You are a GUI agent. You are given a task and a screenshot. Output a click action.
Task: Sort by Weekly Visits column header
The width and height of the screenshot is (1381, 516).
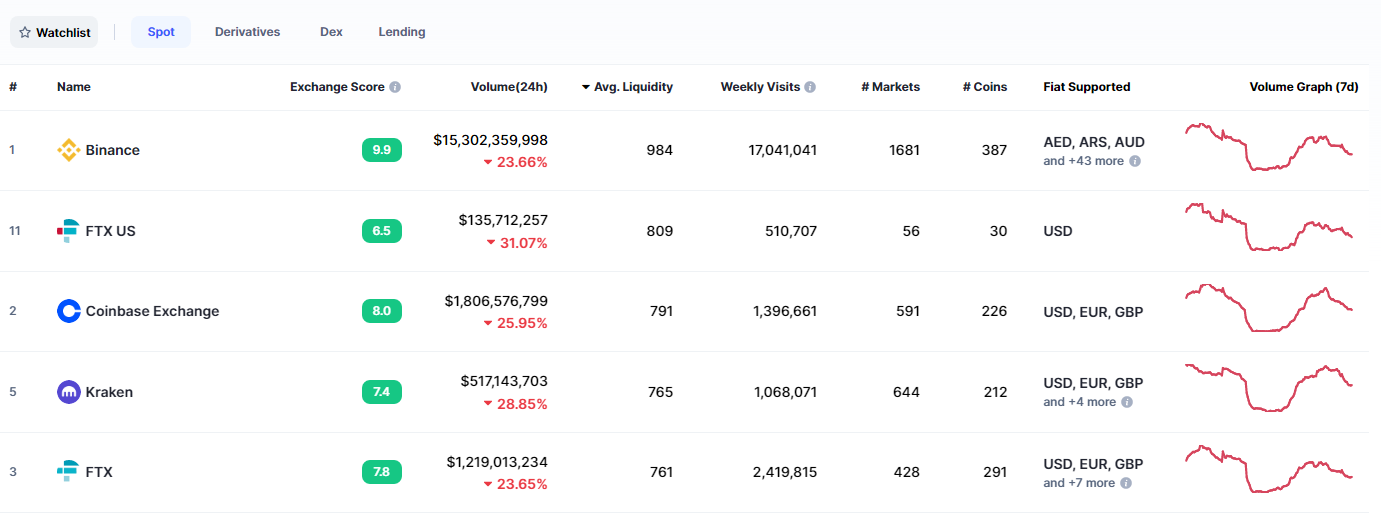click(x=760, y=87)
